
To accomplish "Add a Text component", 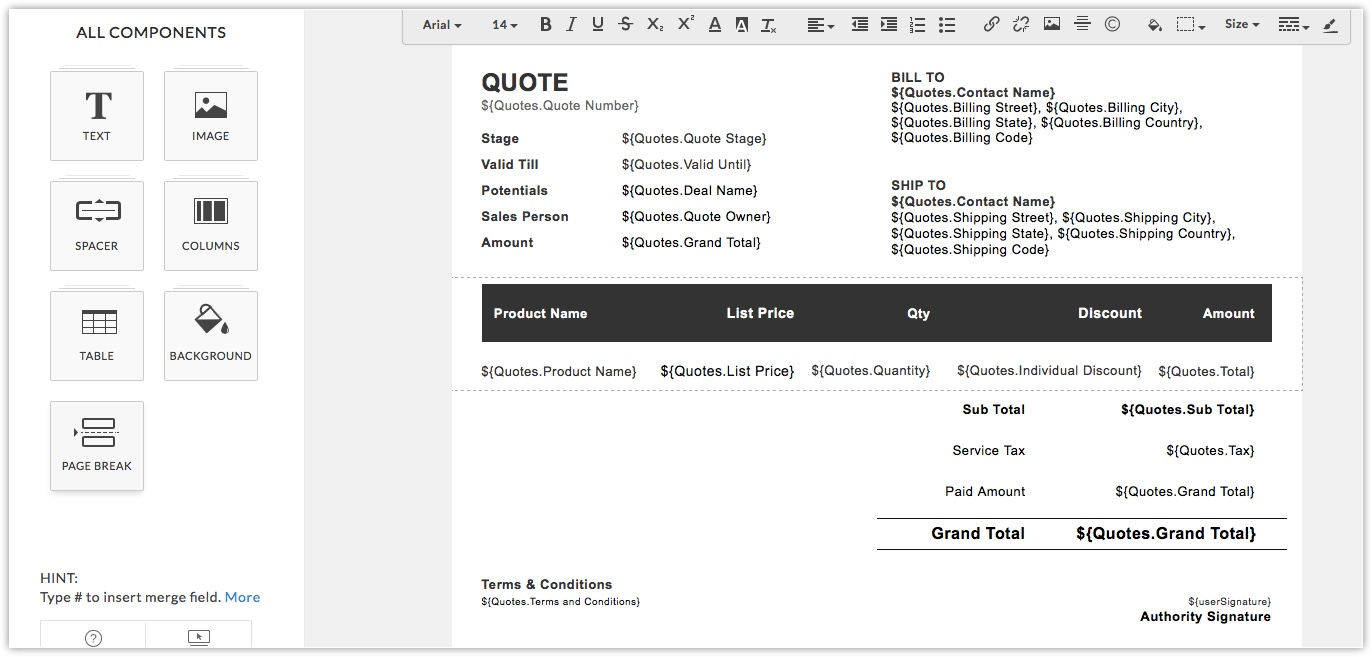I will tap(97, 116).
